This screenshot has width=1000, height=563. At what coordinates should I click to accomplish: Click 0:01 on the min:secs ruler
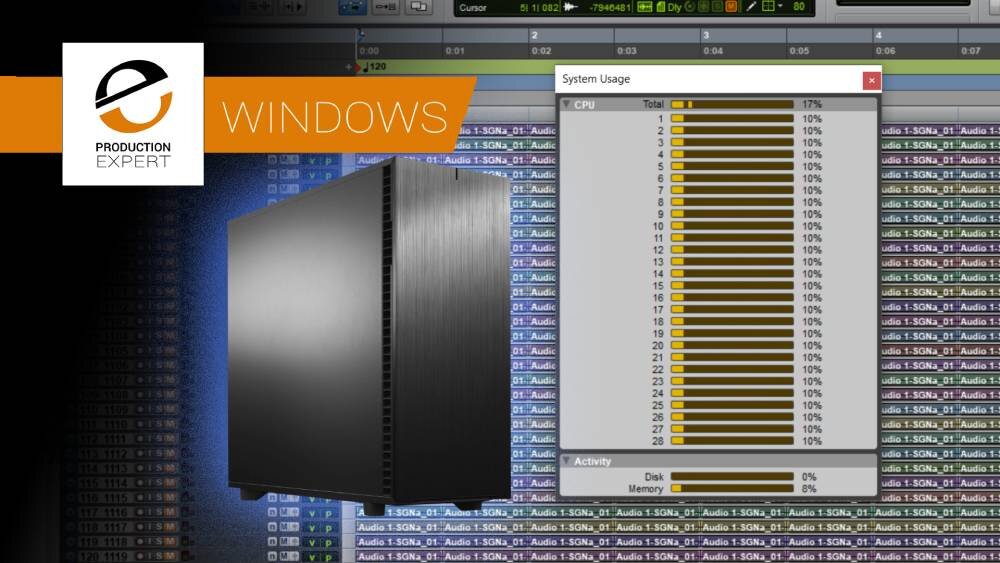(455, 50)
